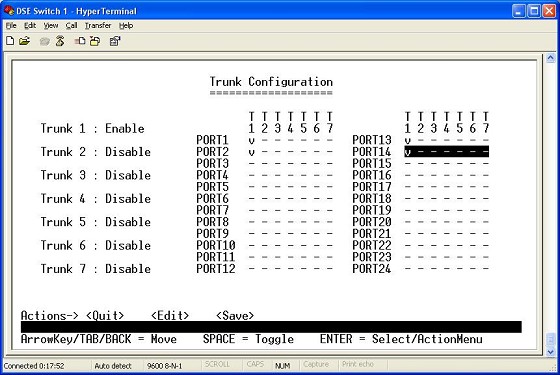Click the SCROLL status indicator
The height and width of the screenshot is (375, 560).
[x=217, y=364]
